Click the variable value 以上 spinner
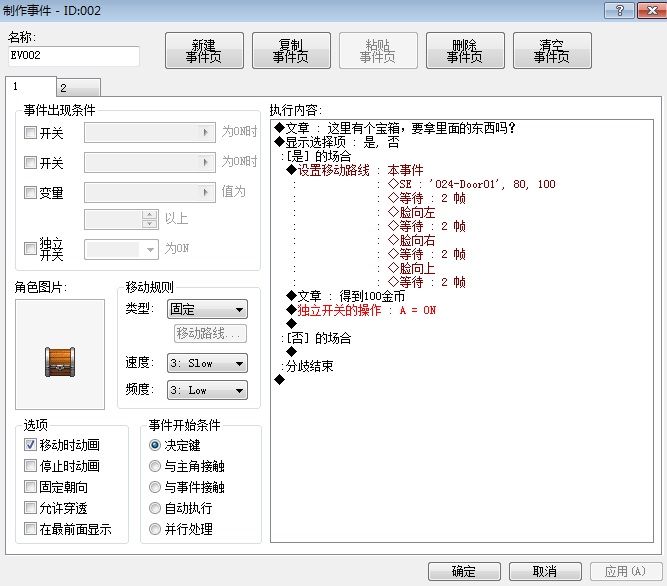667x586 pixels. tap(121, 219)
